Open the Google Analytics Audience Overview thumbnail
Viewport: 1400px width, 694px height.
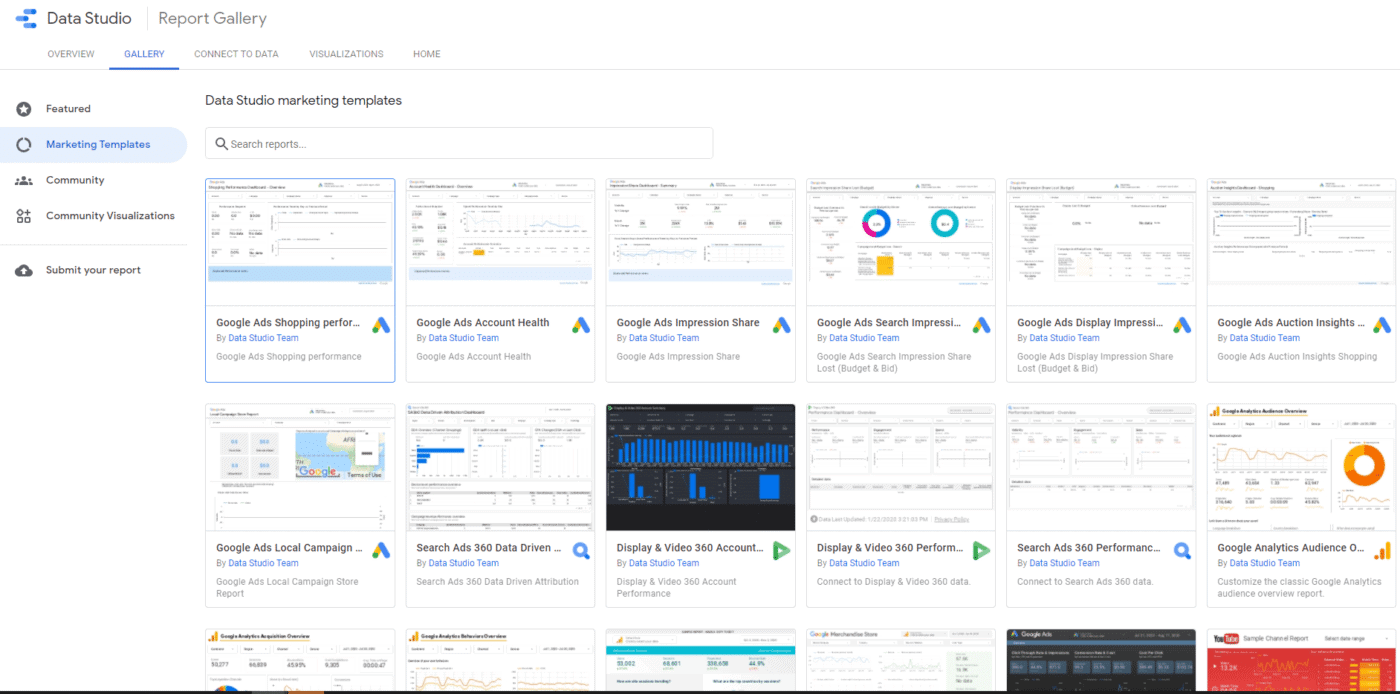pyautogui.click(x=1300, y=466)
